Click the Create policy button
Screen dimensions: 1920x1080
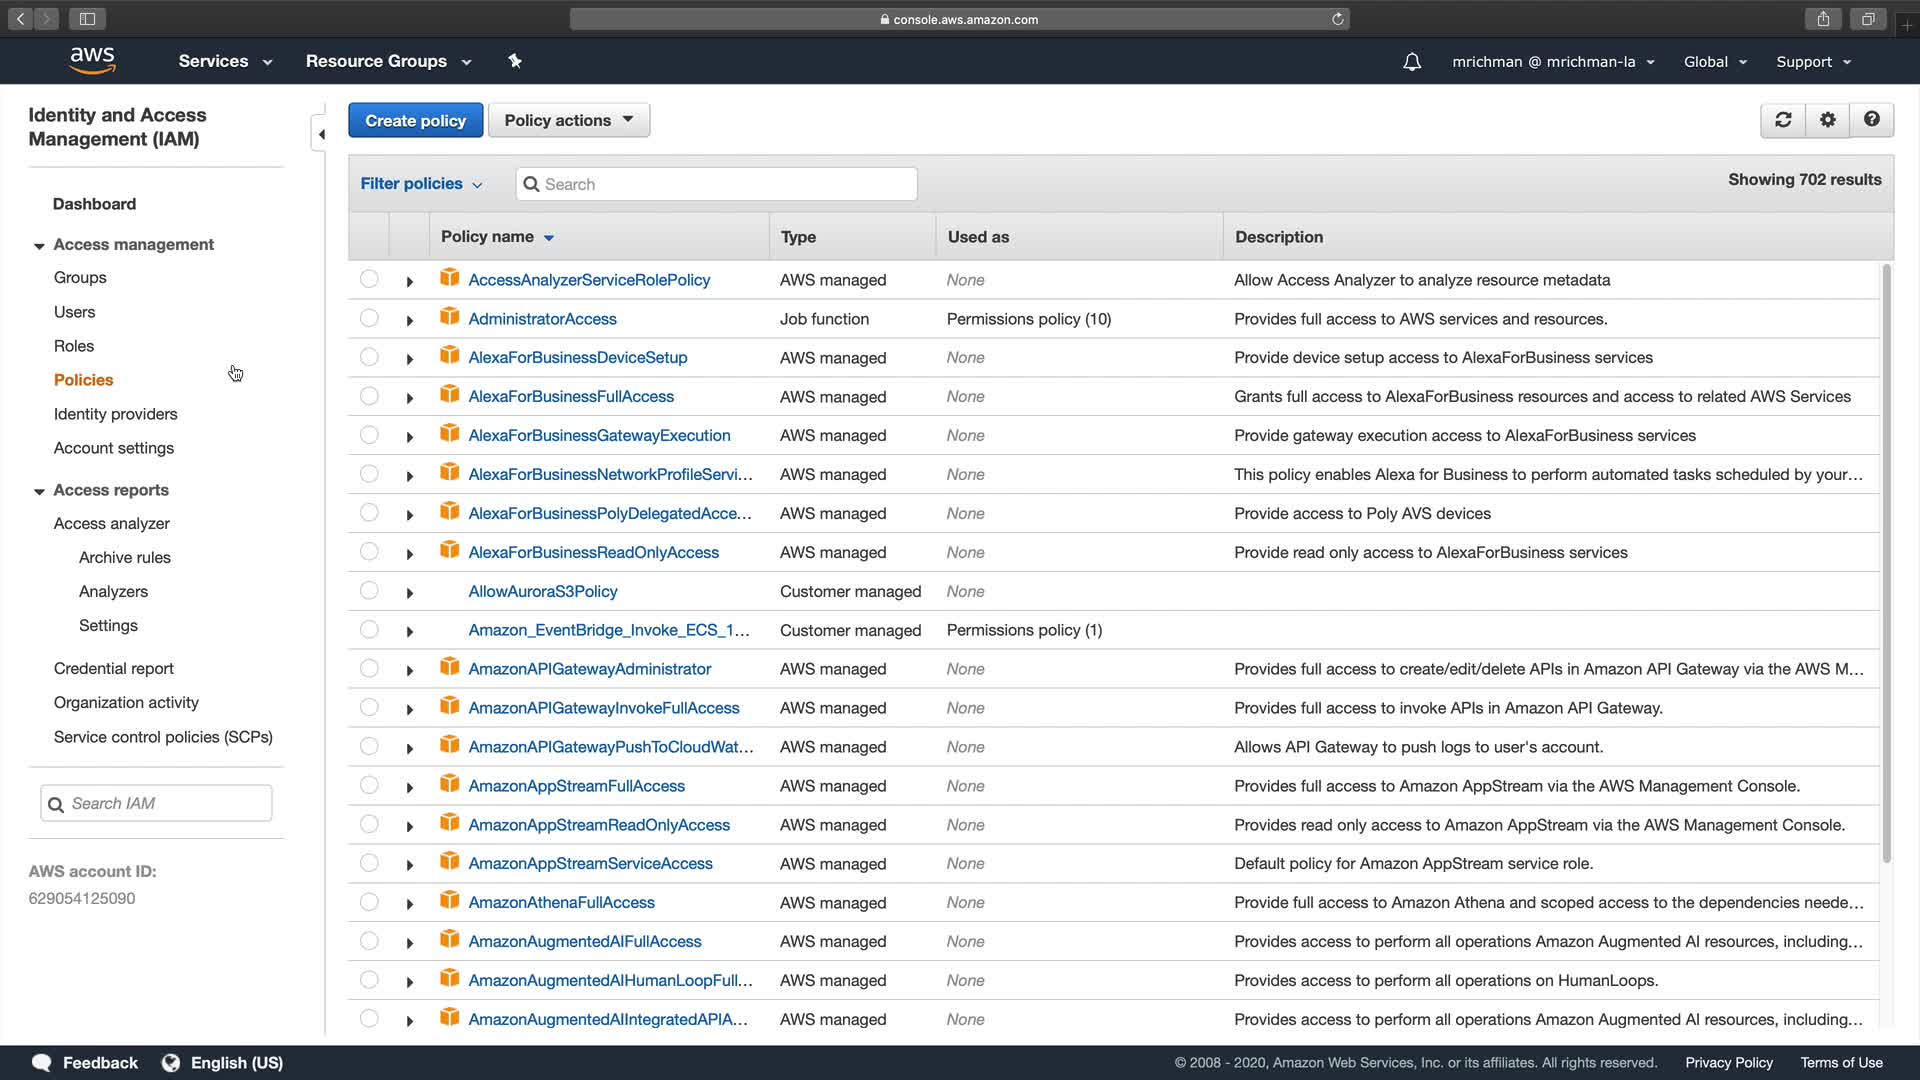click(x=415, y=120)
